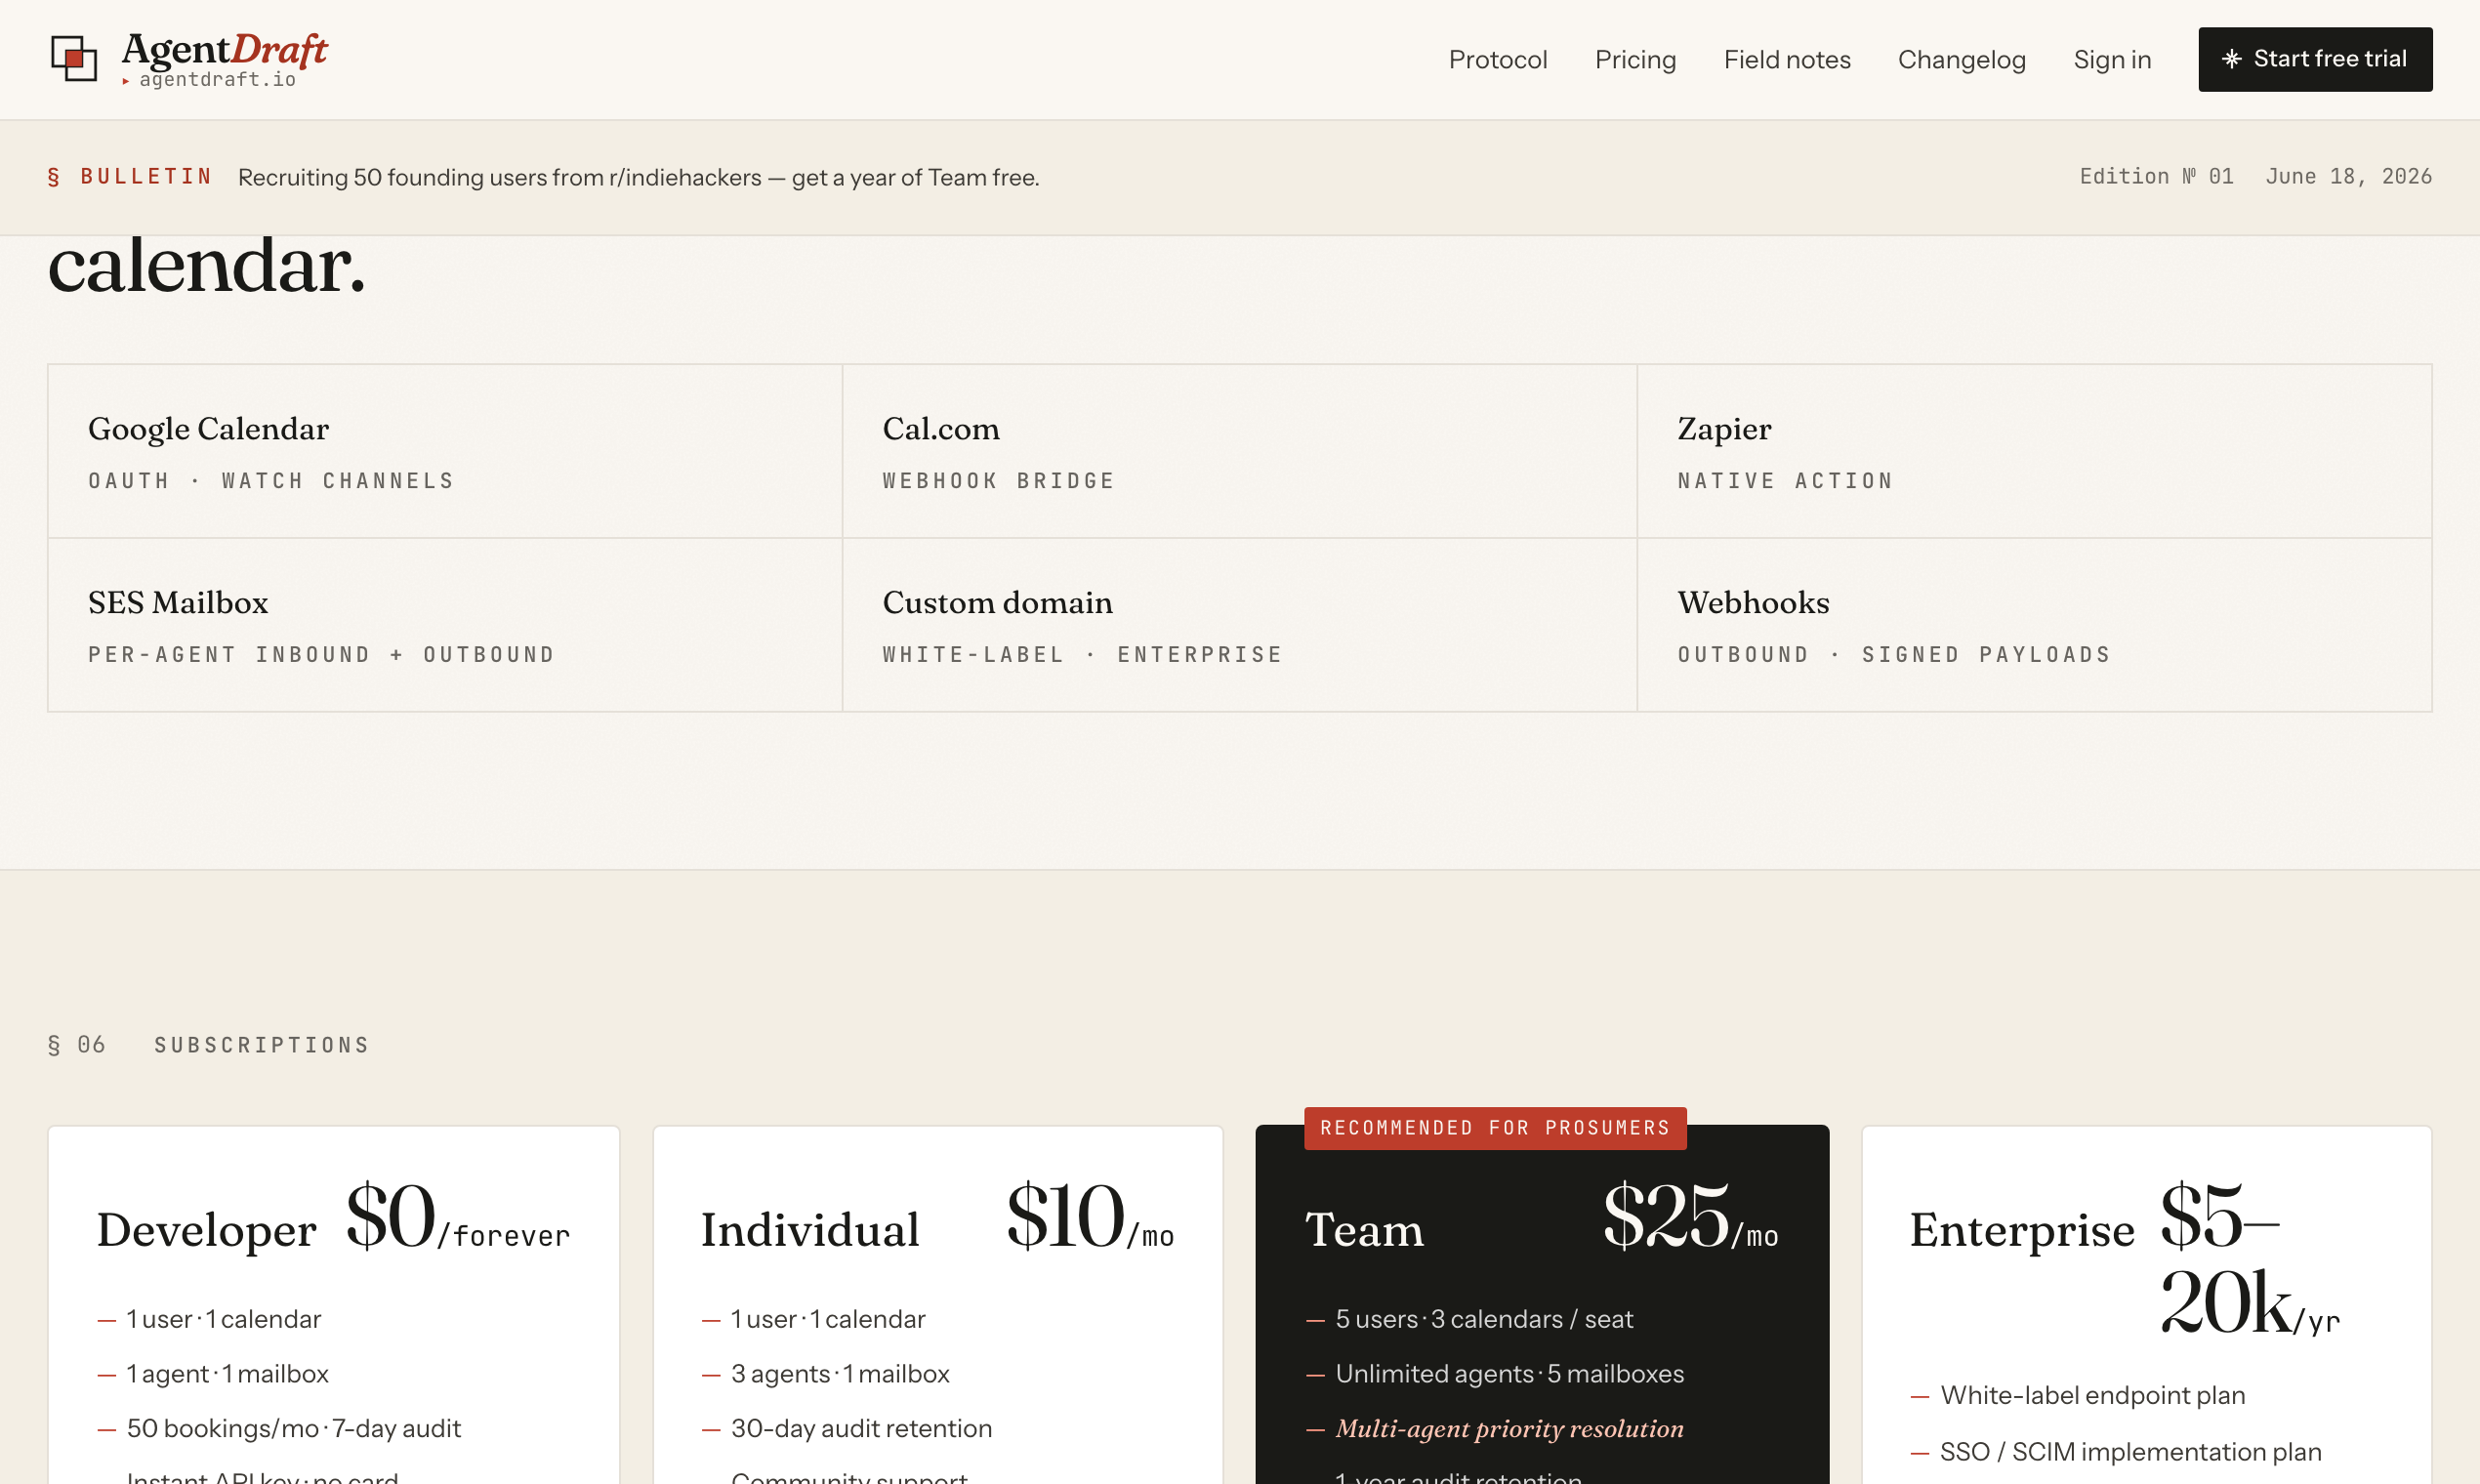
Task: Select the Webhooks integration card
Action: point(2034,625)
